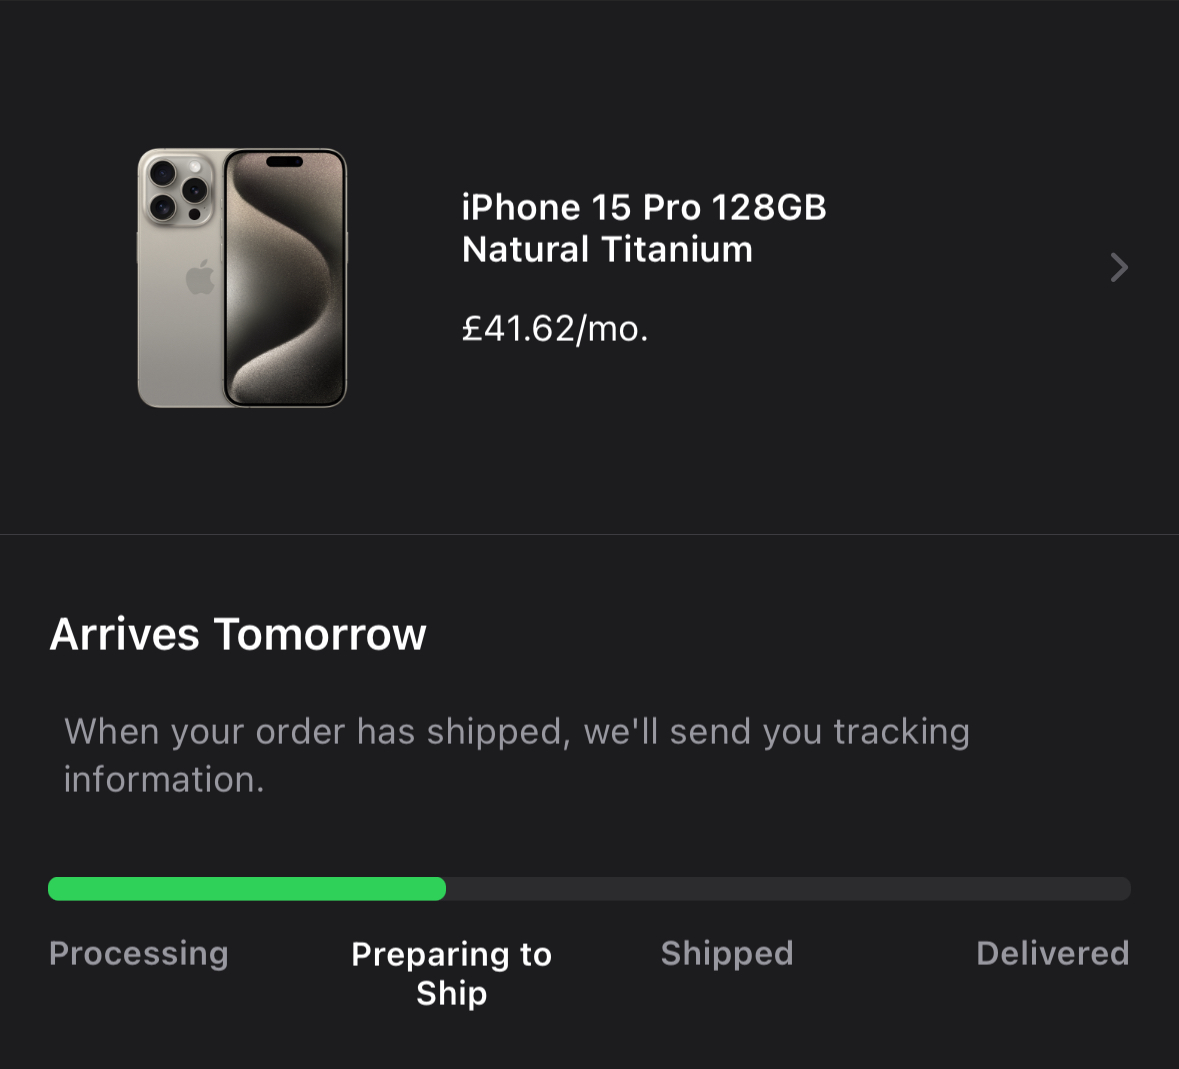The width and height of the screenshot is (1179, 1069).
Task: Click the right end of green progress fill
Action: click(438, 889)
